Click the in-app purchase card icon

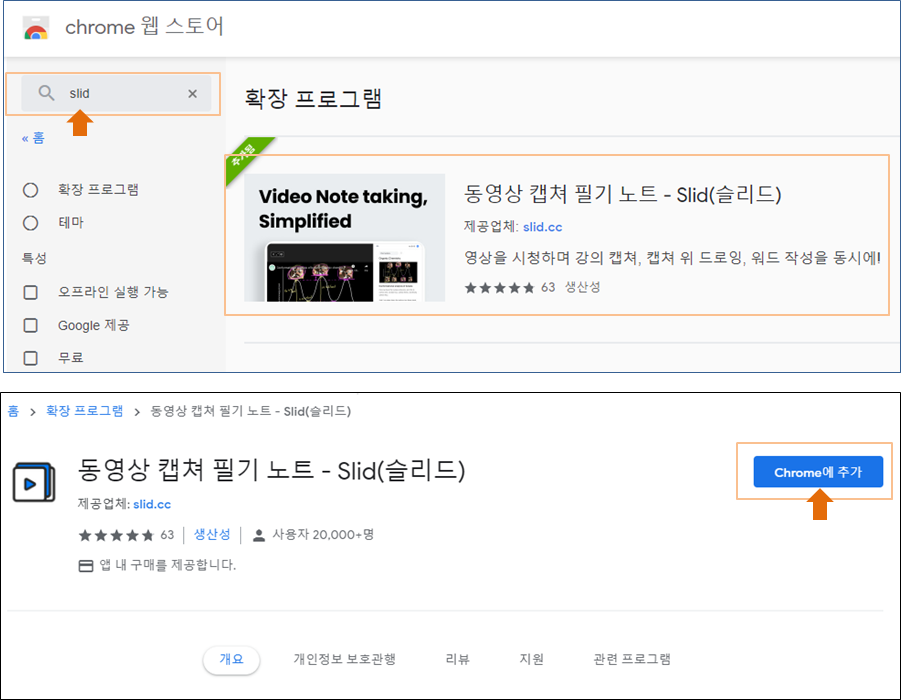pos(86,566)
